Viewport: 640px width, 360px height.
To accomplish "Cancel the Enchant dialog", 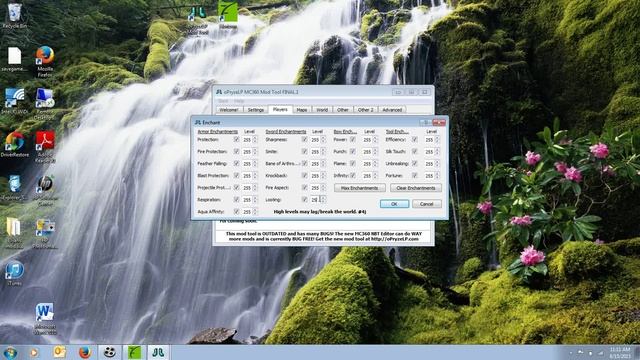I will pyautogui.click(x=427, y=204).
